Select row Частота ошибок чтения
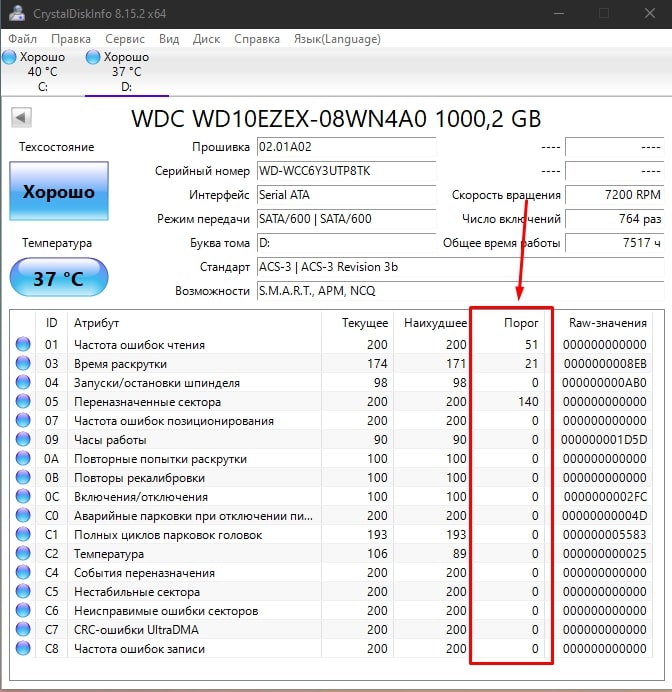The width and height of the screenshot is (672, 692). 333,344
